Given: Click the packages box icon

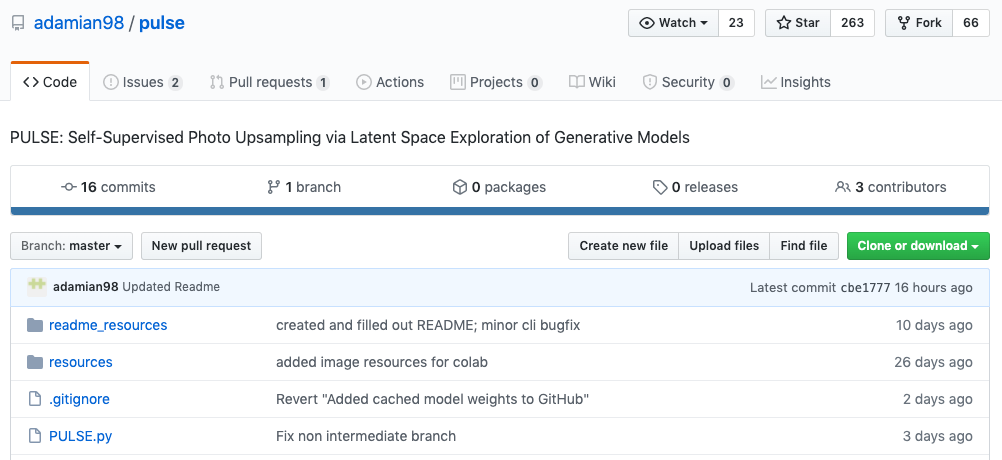Looking at the screenshot, I should (460, 187).
